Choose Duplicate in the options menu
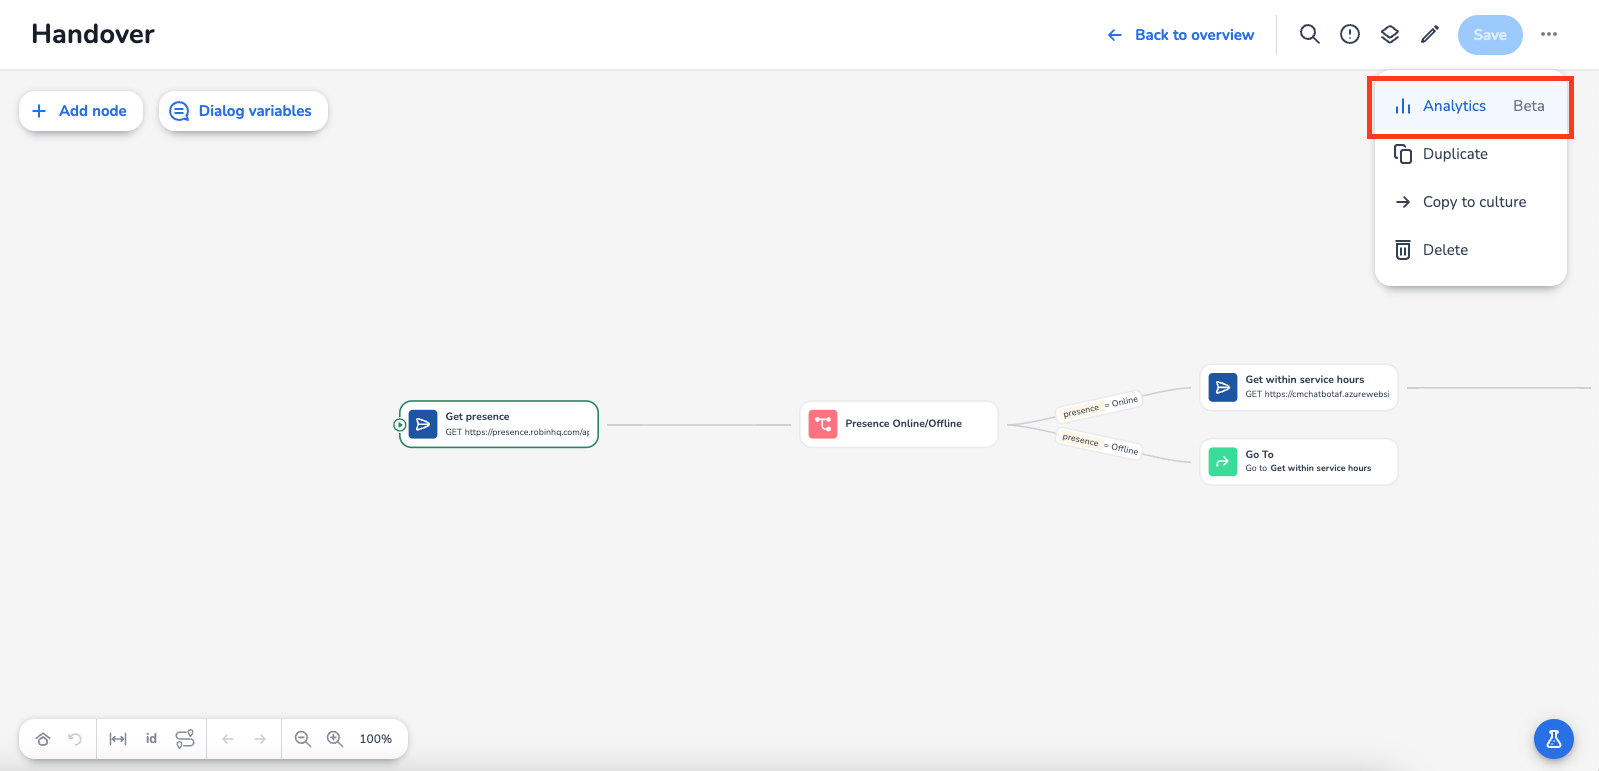Image resolution: width=1599 pixels, height=771 pixels. 1455,154
